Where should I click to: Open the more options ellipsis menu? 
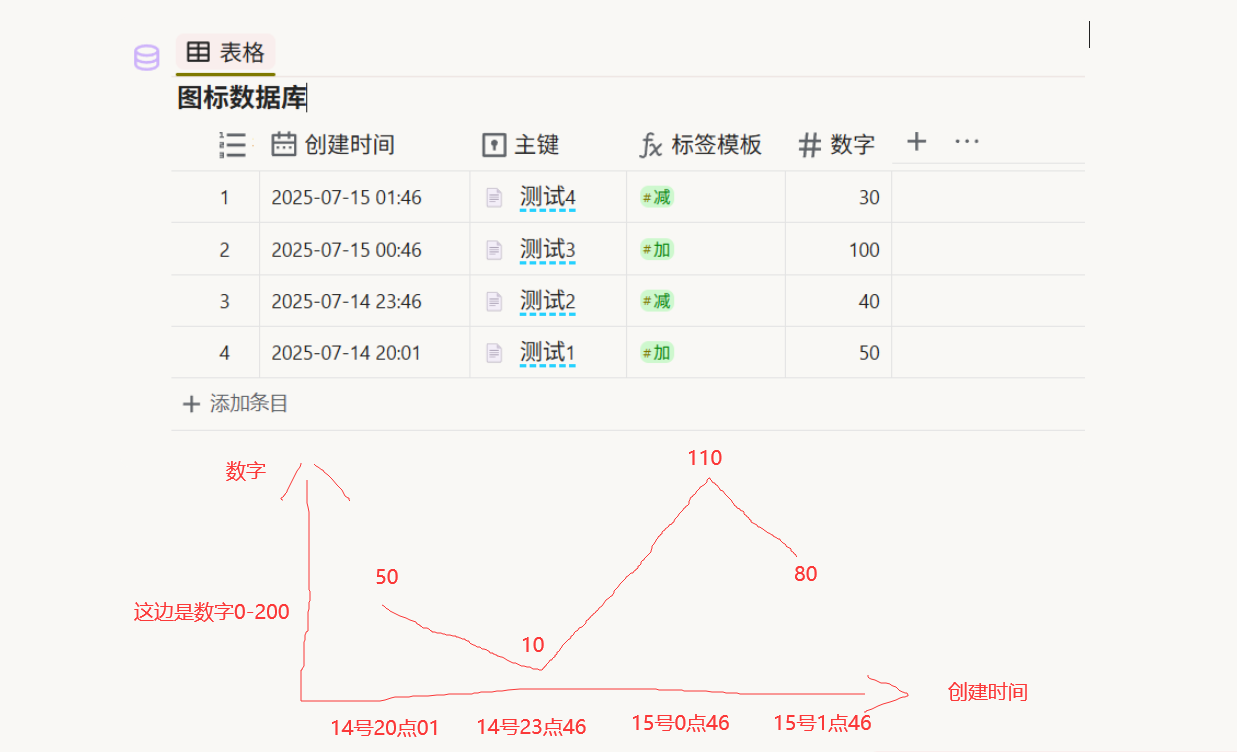(x=967, y=142)
